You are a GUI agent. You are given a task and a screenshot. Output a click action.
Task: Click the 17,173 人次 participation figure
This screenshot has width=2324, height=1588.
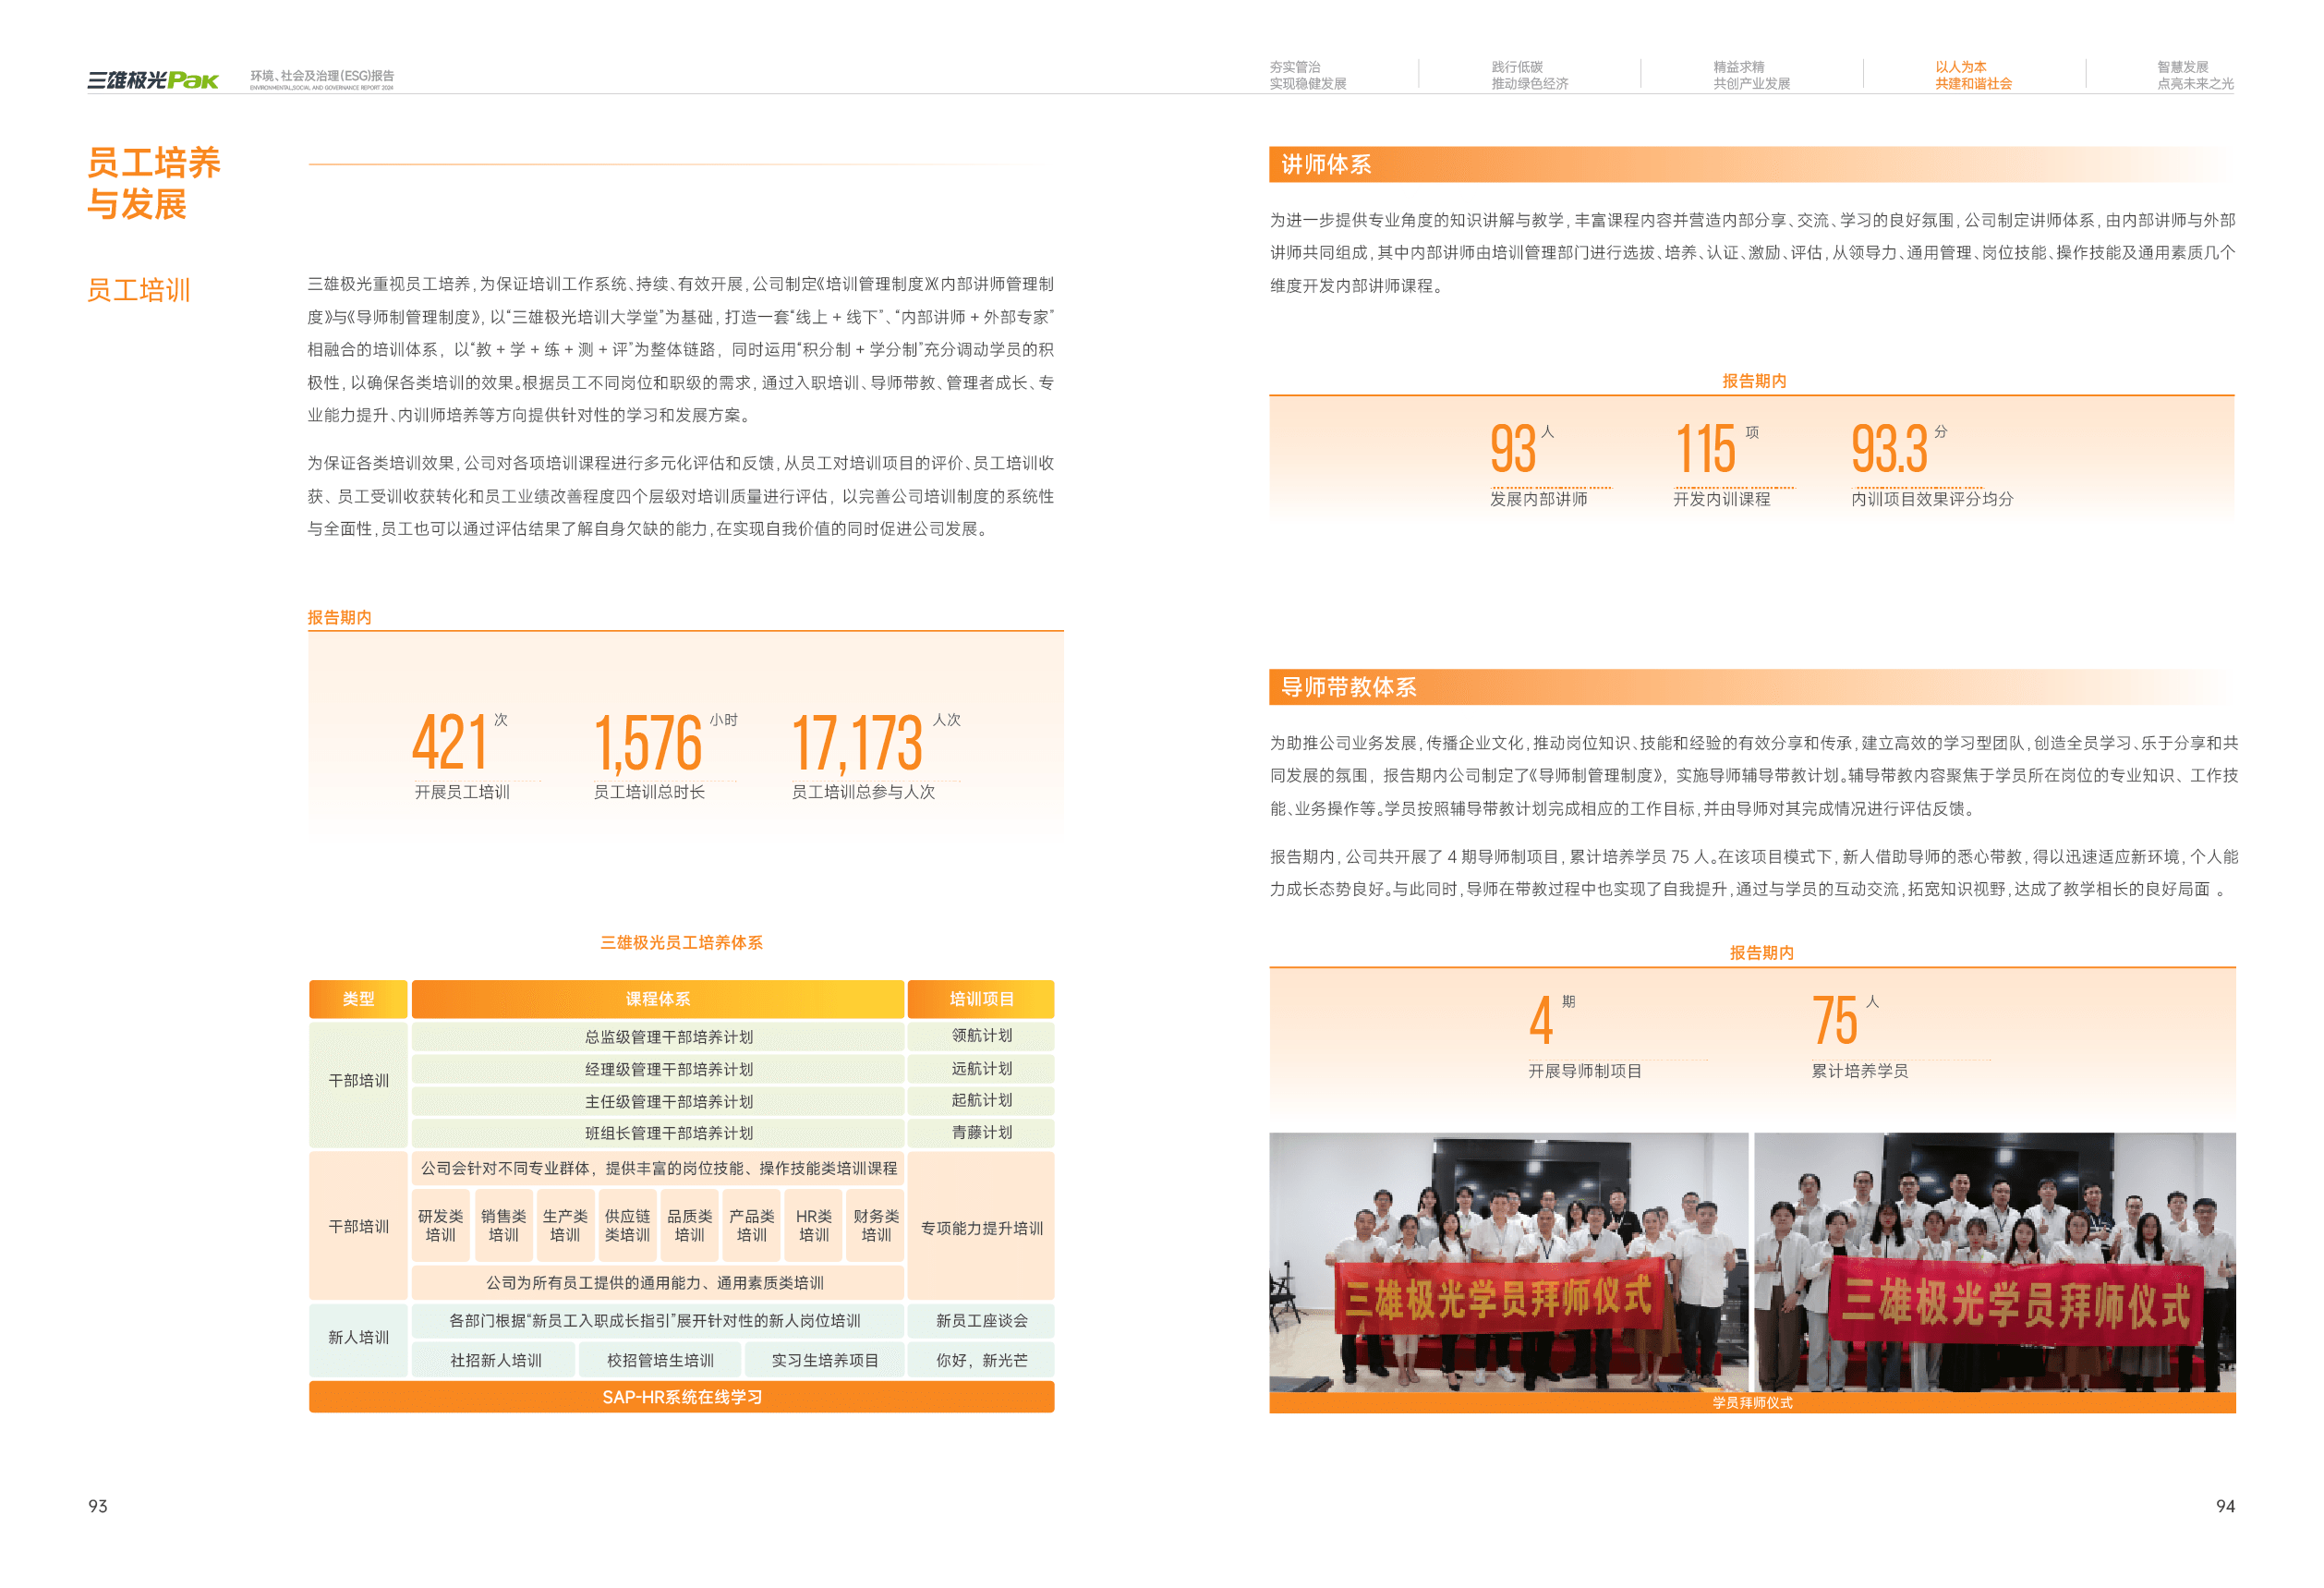point(858,743)
